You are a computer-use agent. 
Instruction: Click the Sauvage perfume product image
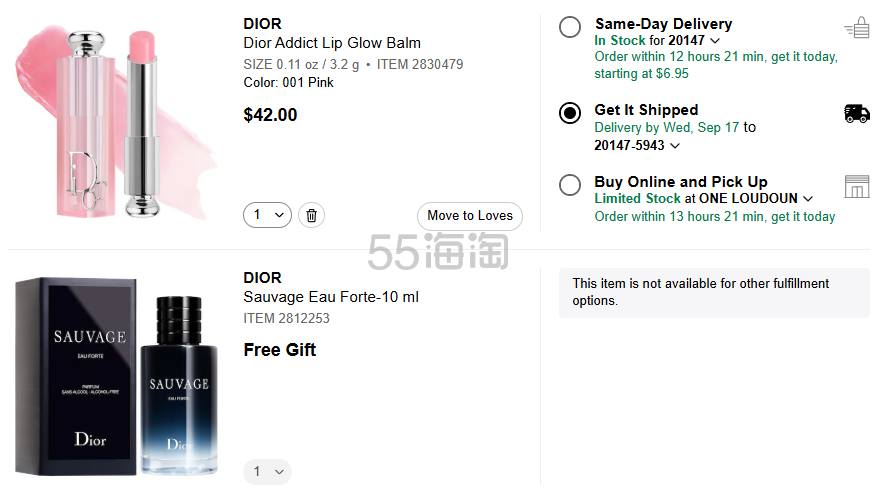tap(116, 377)
